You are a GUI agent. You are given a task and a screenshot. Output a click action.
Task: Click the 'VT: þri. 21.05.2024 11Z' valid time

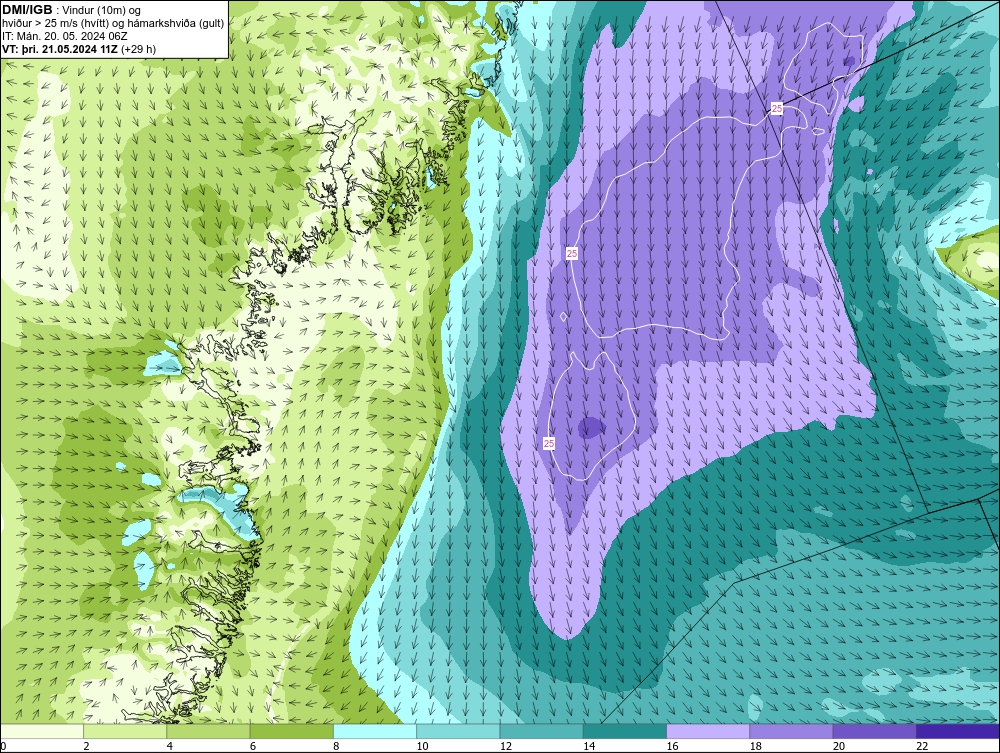tap(60, 49)
